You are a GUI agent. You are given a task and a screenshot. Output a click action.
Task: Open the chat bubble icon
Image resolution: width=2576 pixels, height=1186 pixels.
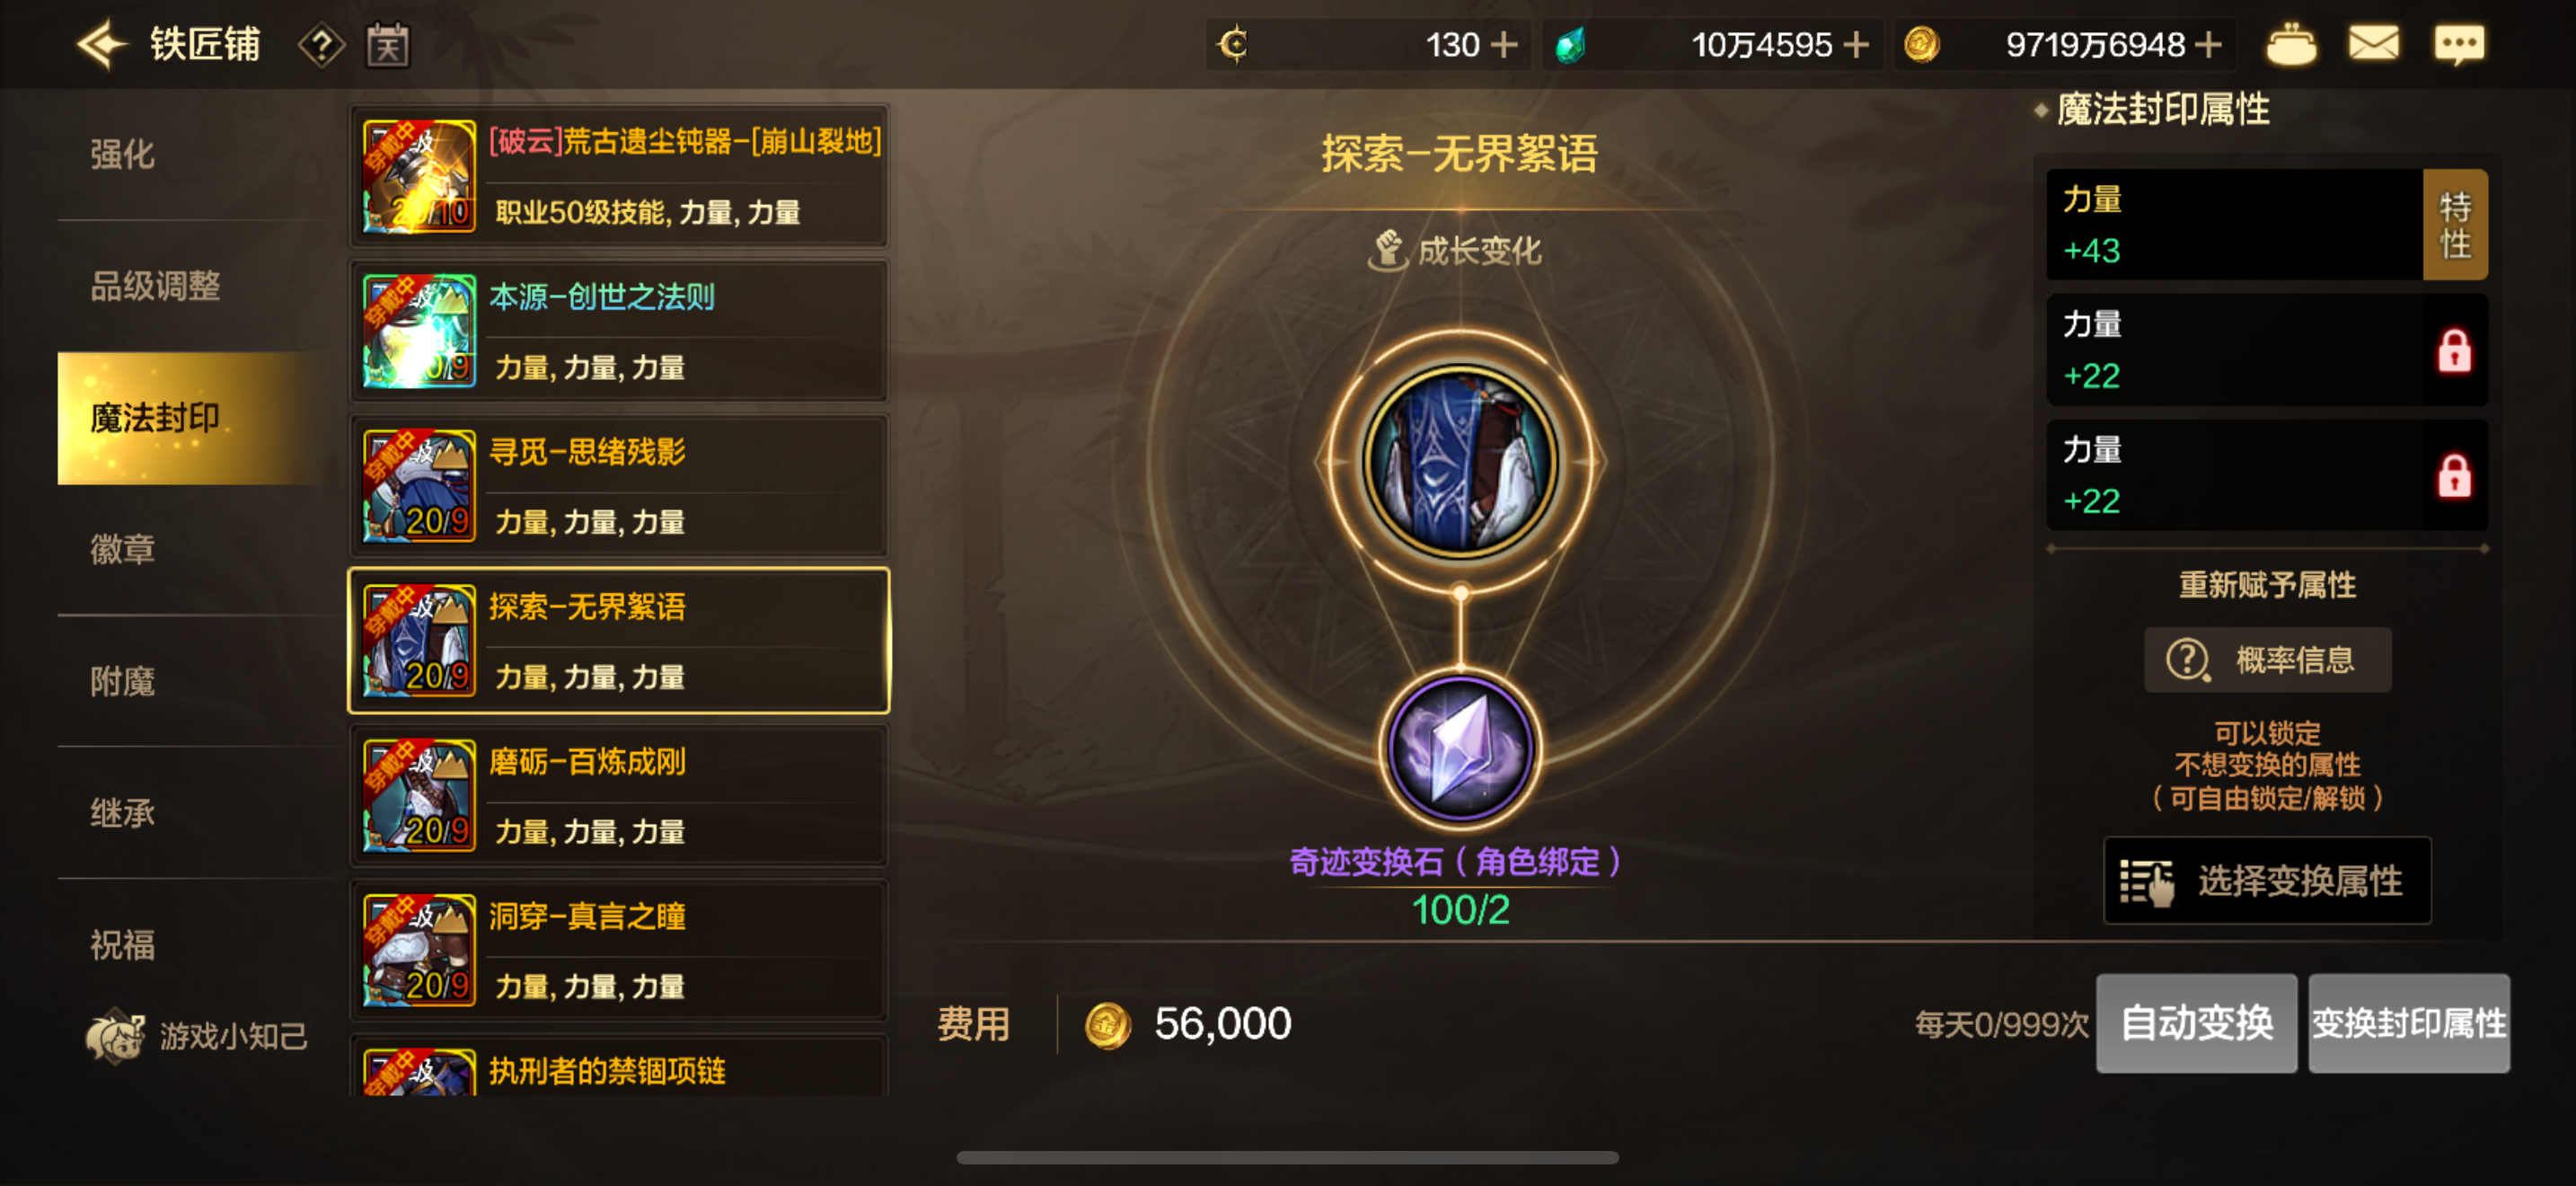pyautogui.click(x=2459, y=44)
